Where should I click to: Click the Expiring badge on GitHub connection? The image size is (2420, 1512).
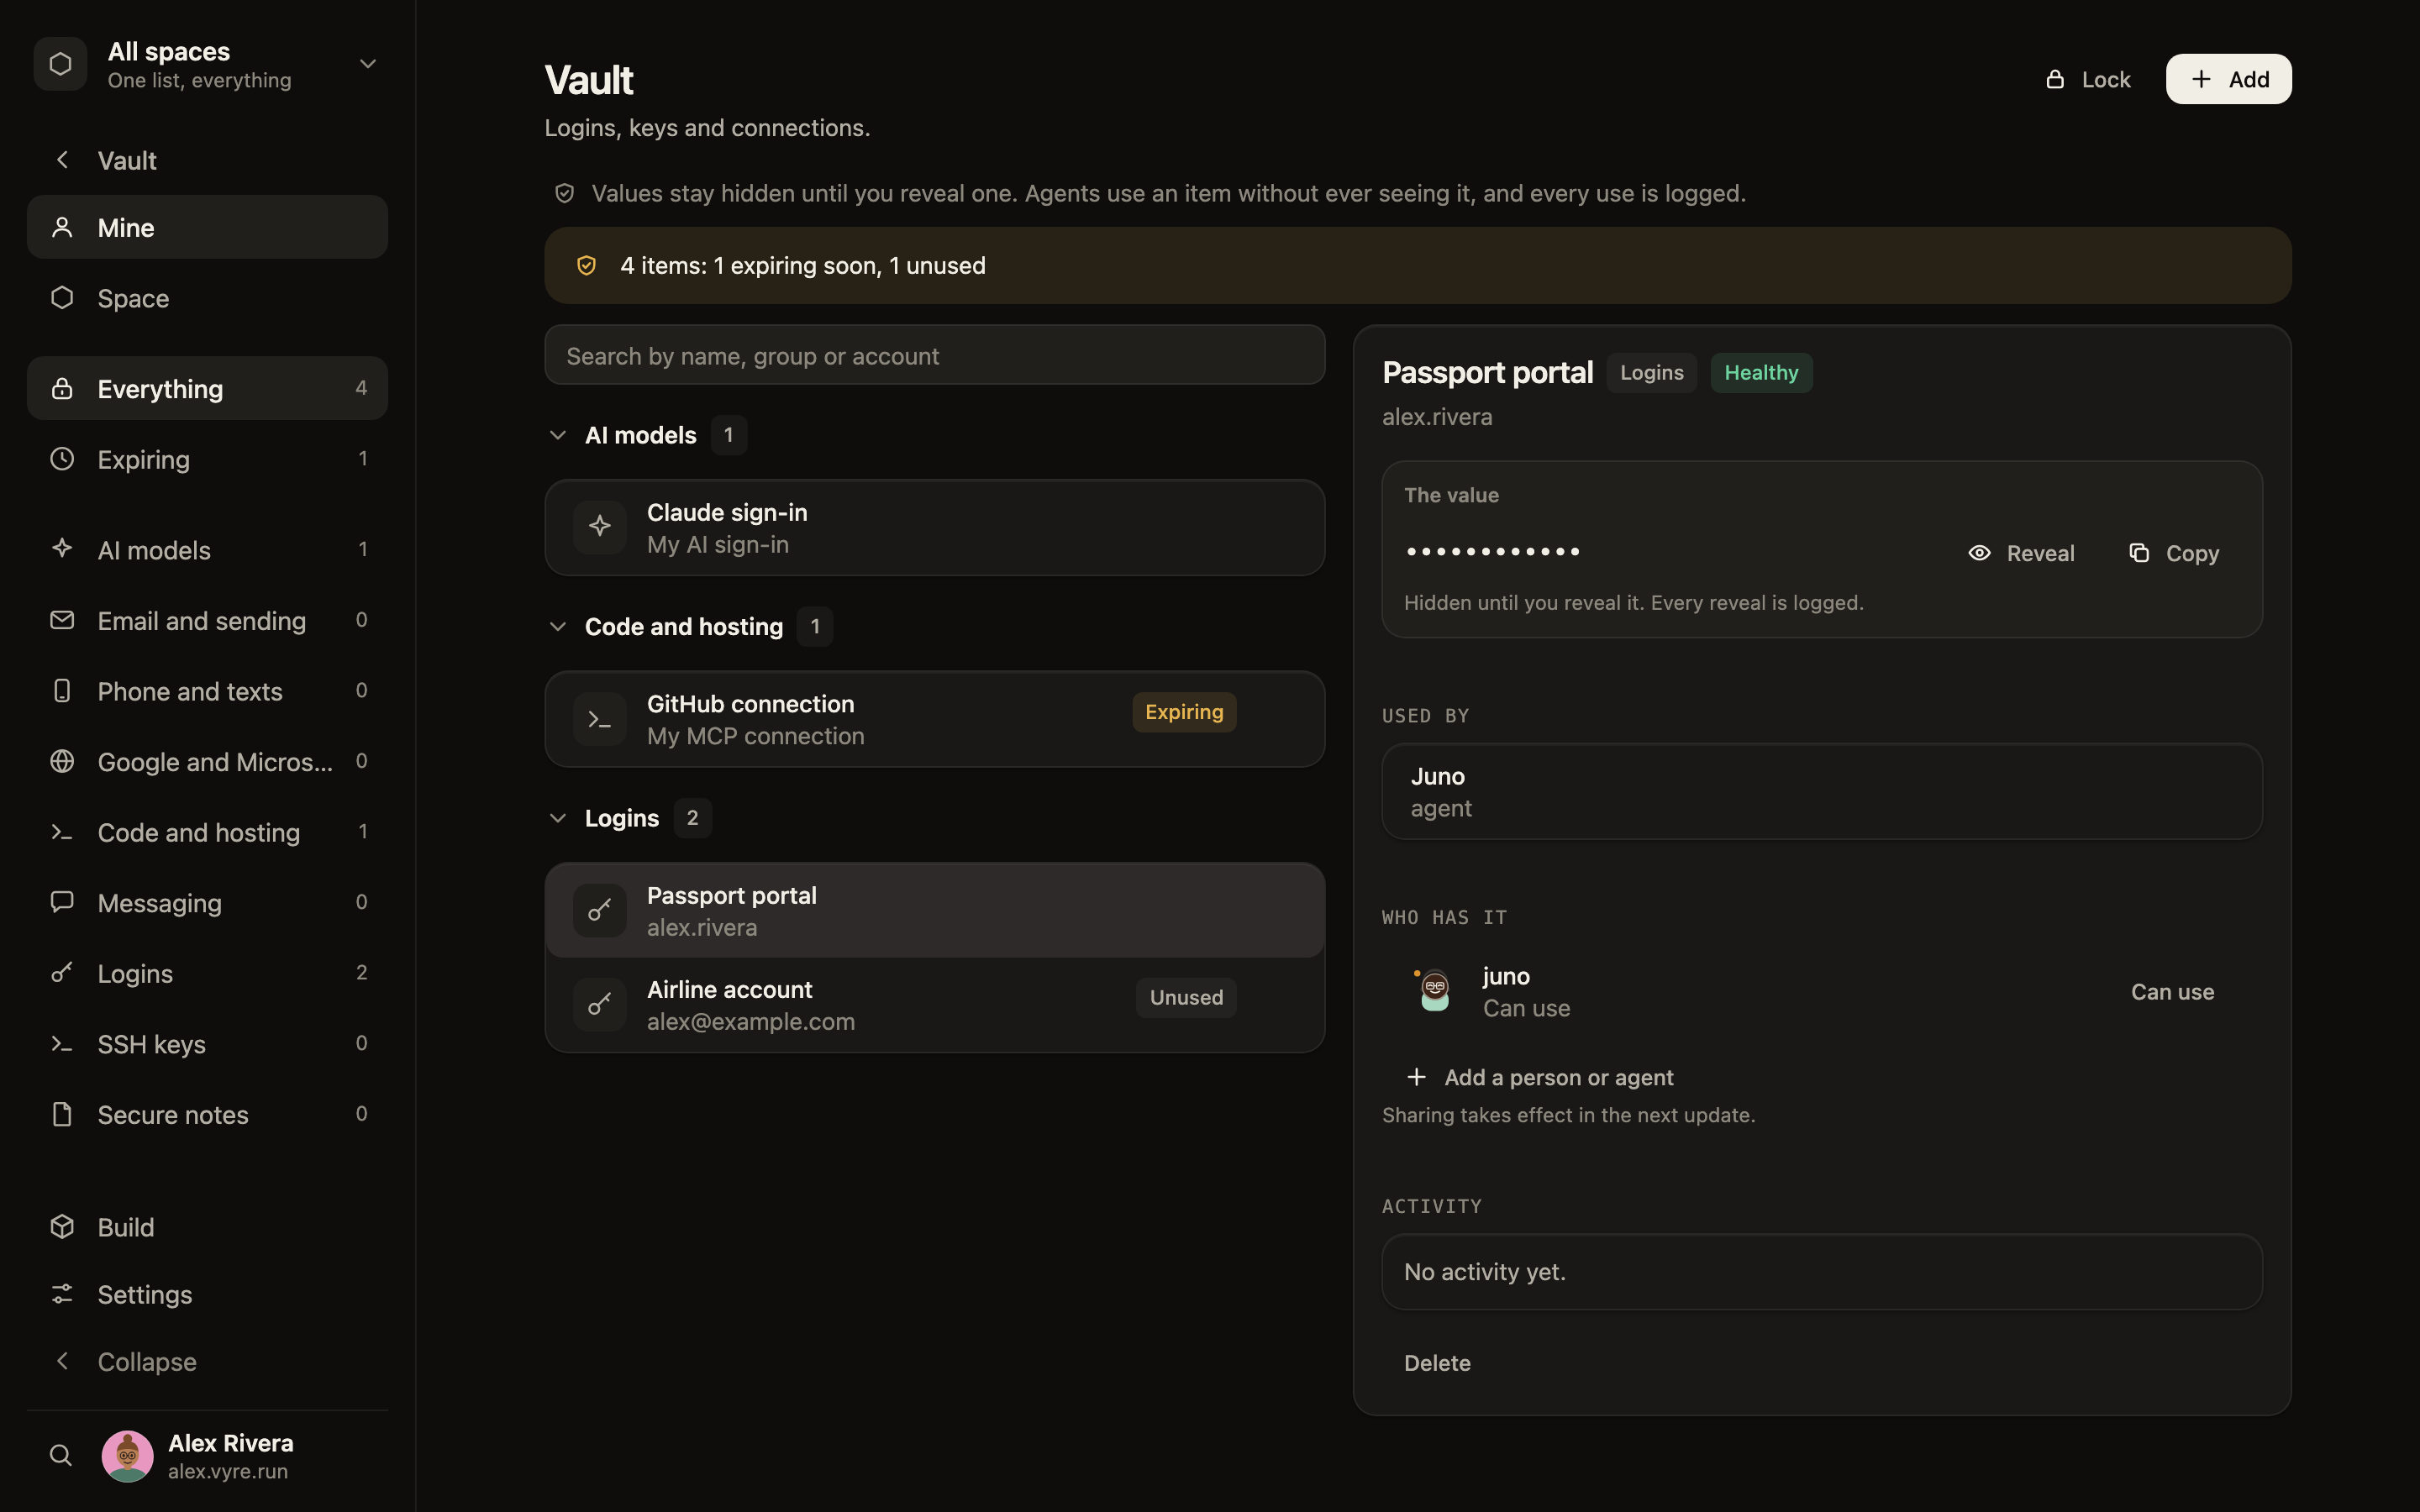[x=1184, y=712]
